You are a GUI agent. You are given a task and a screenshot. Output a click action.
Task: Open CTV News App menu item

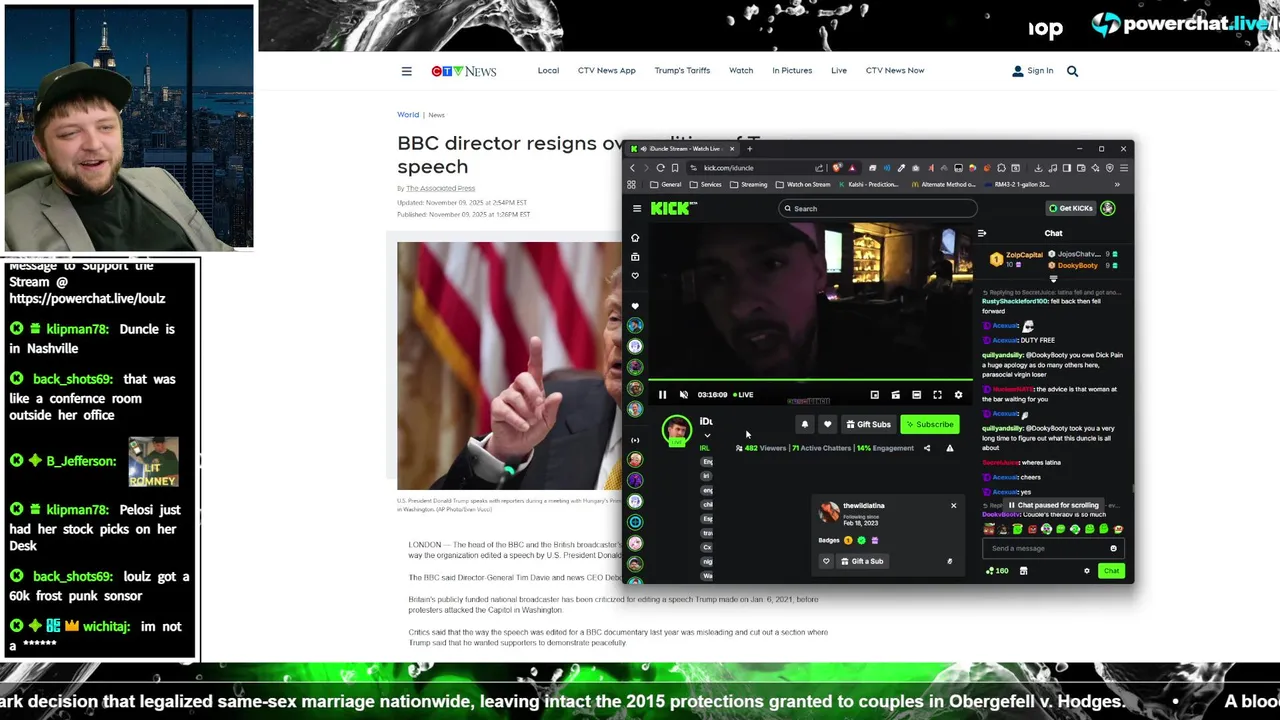pos(606,71)
